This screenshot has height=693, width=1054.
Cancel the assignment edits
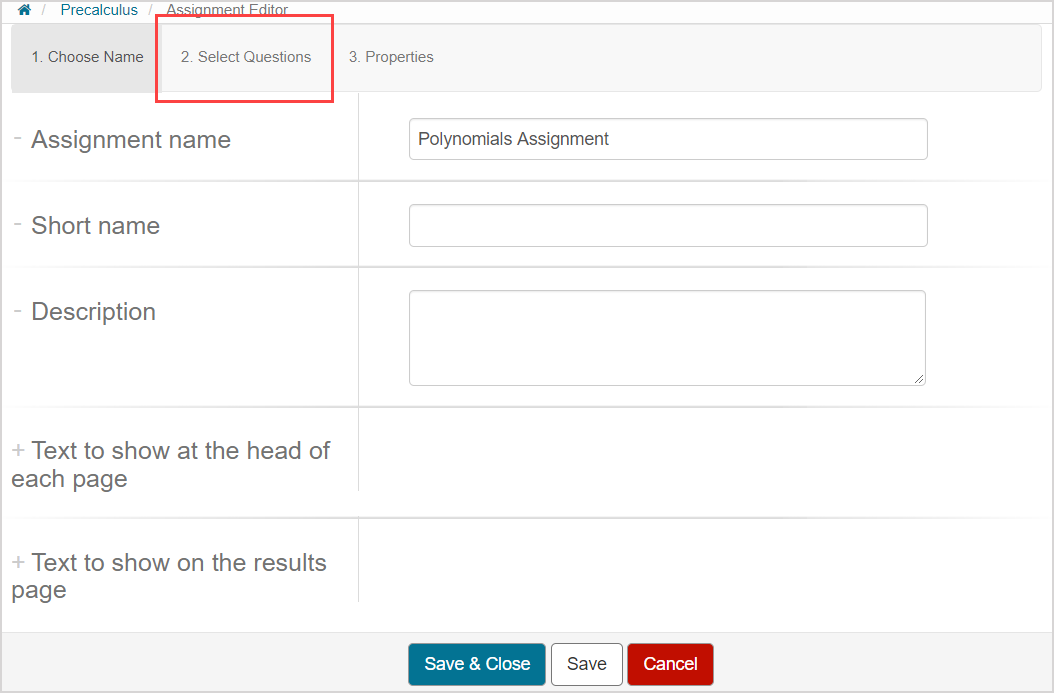670,664
